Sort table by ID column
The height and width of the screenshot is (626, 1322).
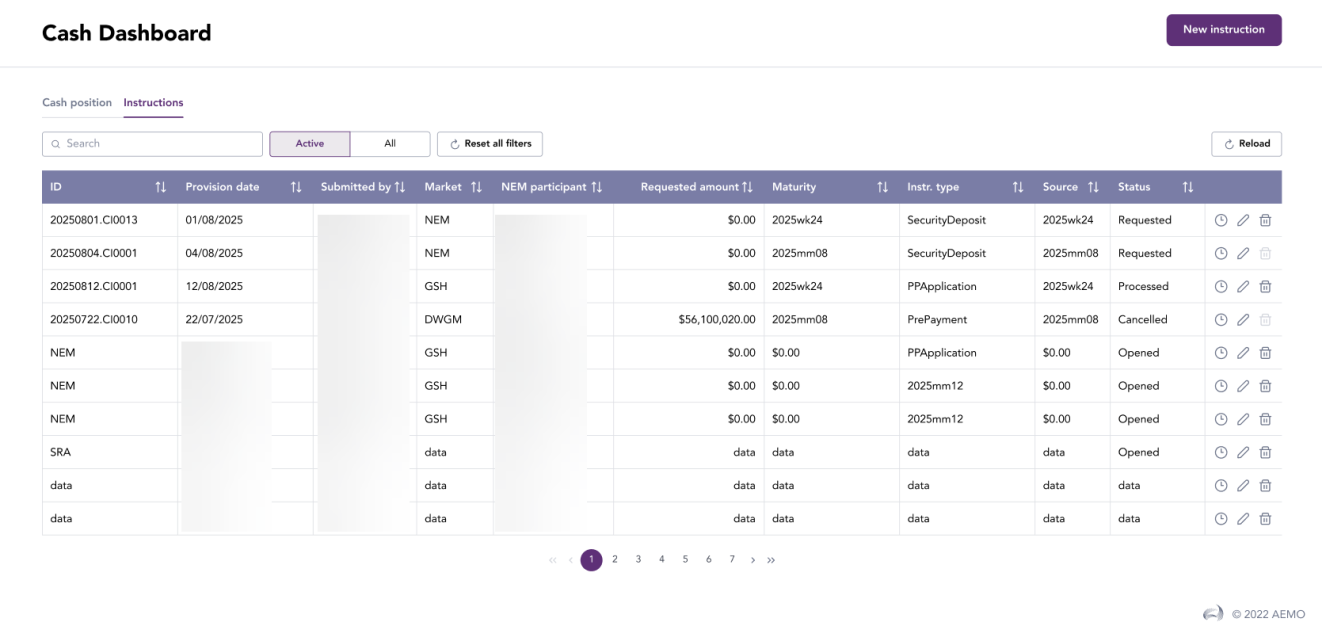pos(160,187)
